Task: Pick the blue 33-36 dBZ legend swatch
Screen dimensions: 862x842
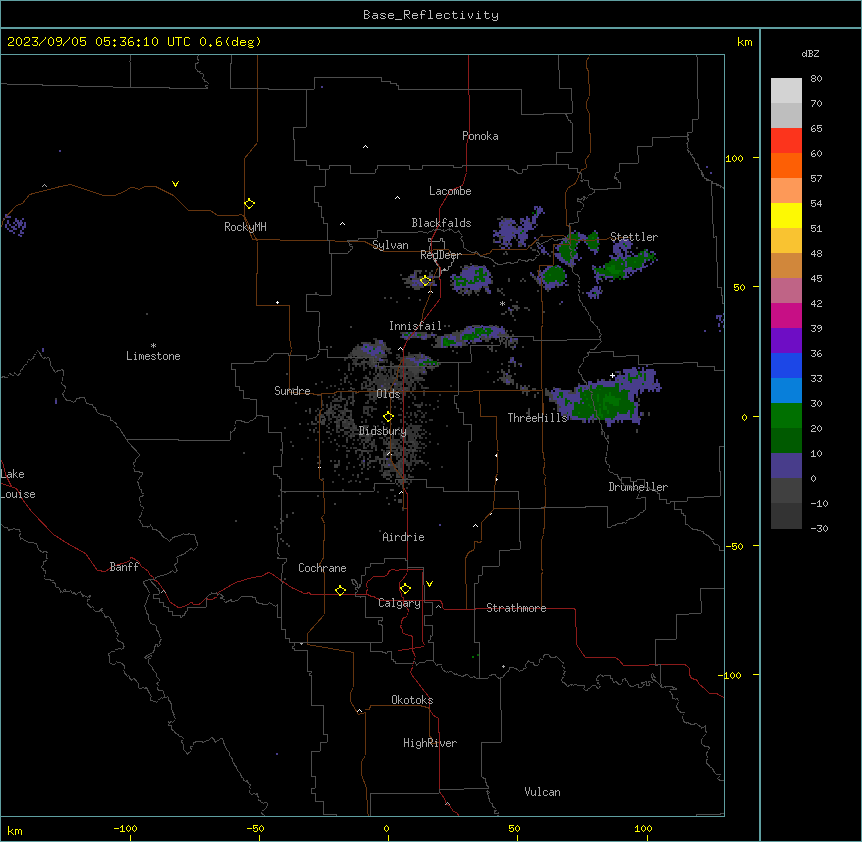Action: point(786,366)
